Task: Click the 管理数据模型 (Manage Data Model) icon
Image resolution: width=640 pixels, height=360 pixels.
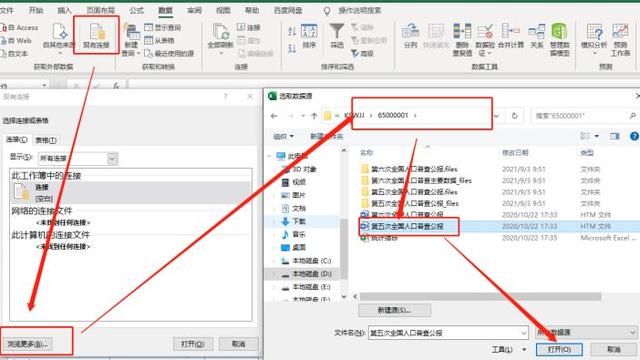Action: tap(560, 40)
